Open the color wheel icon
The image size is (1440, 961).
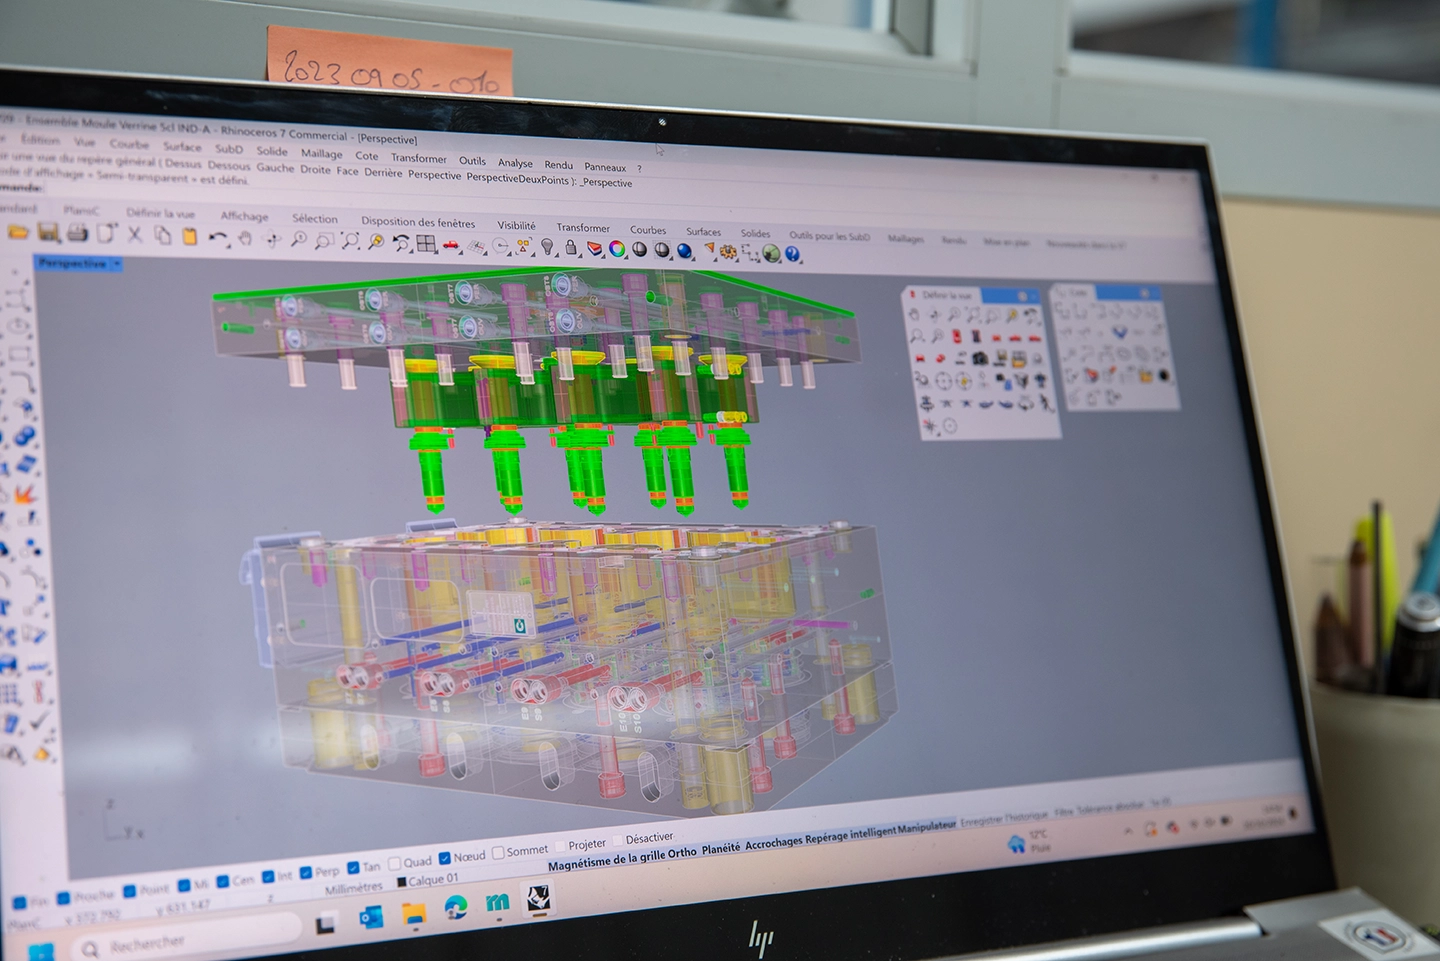tap(617, 249)
